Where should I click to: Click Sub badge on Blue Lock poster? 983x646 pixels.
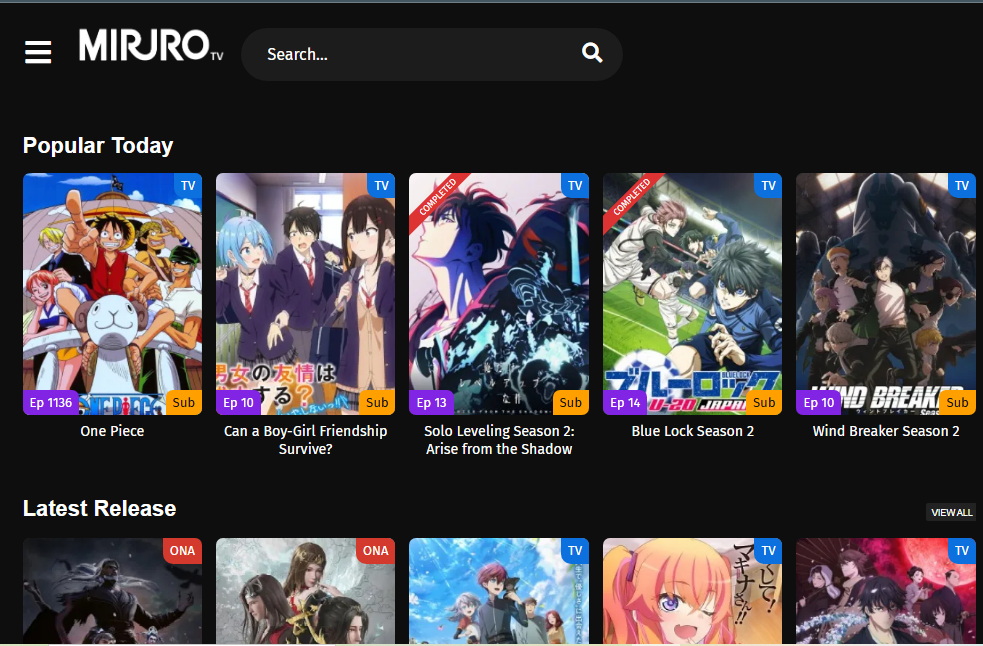(764, 402)
